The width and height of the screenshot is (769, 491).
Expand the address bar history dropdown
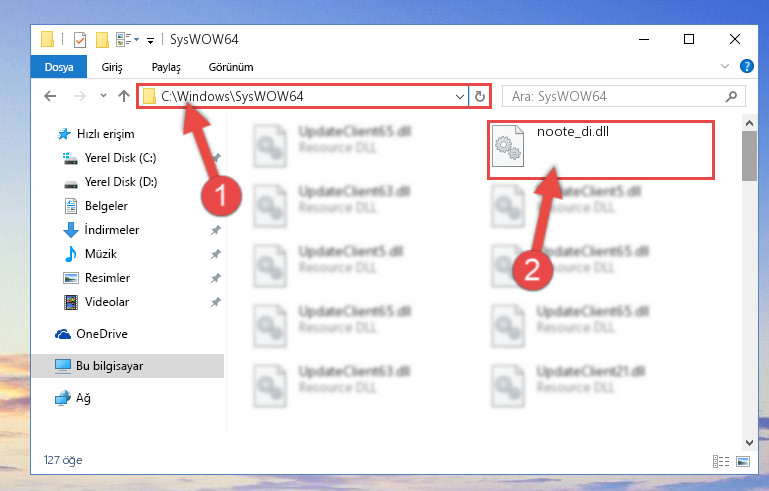pos(460,97)
